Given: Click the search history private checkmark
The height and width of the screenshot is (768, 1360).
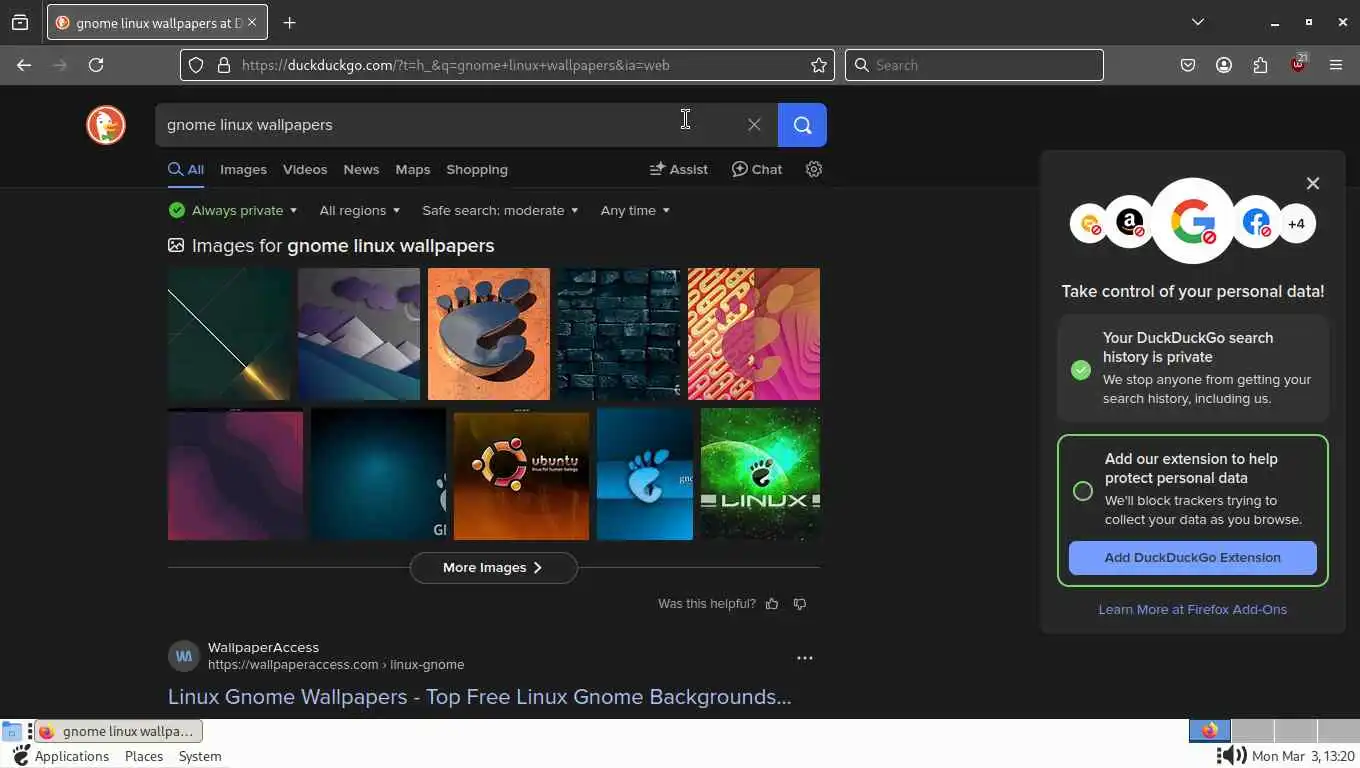Looking at the screenshot, I should click(x=1081, y=370).
